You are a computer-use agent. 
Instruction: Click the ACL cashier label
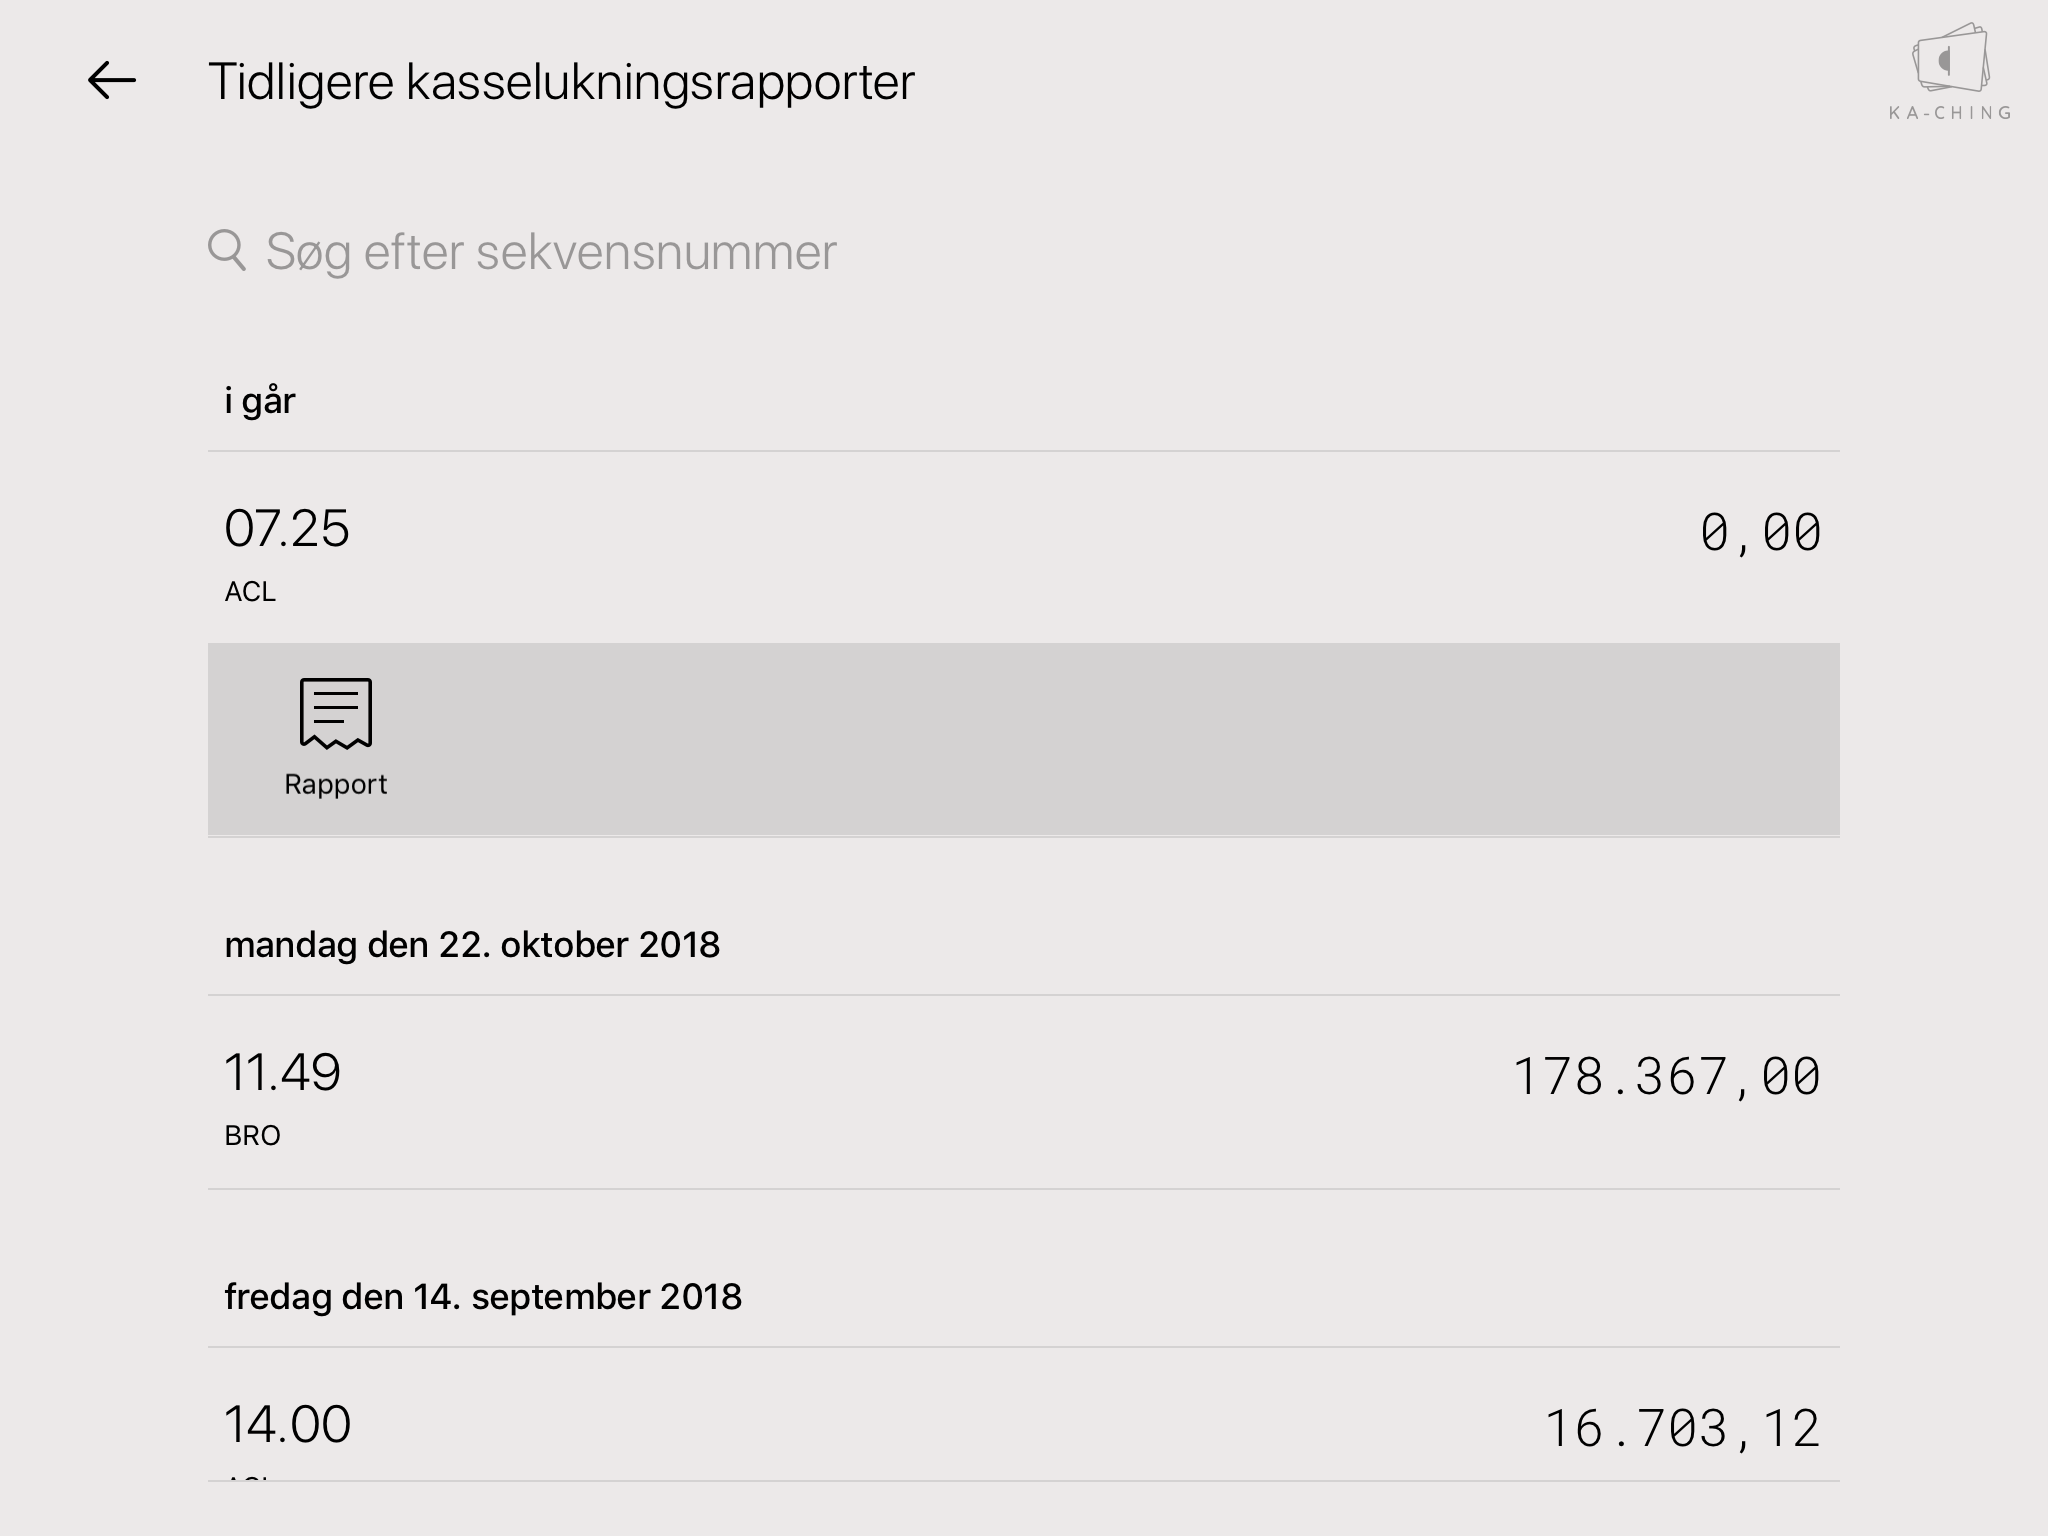250,592
